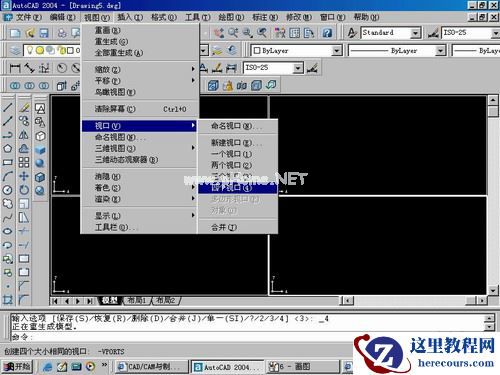Open the Help question mark icon
The height and width of the screenshot is (375, 500).
pyautogui.click(x=327, y=33)
